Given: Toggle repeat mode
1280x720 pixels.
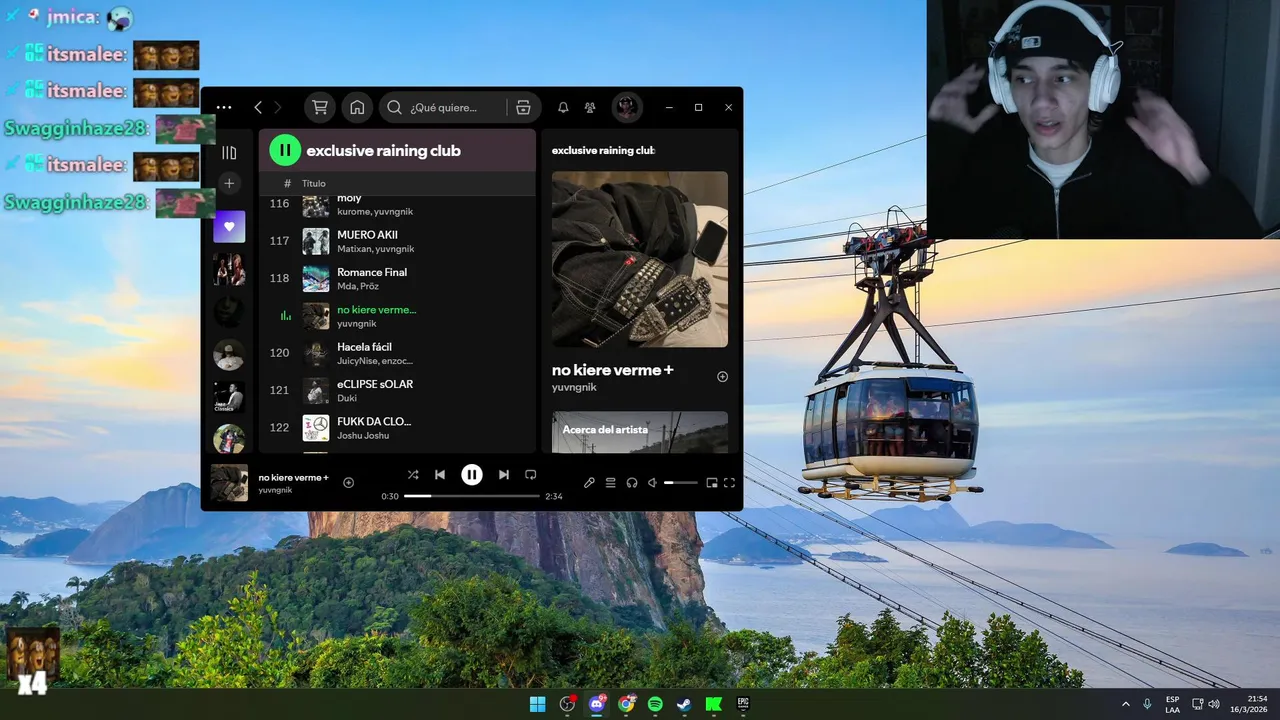Looking at the screenshot, I should point(531,475).
